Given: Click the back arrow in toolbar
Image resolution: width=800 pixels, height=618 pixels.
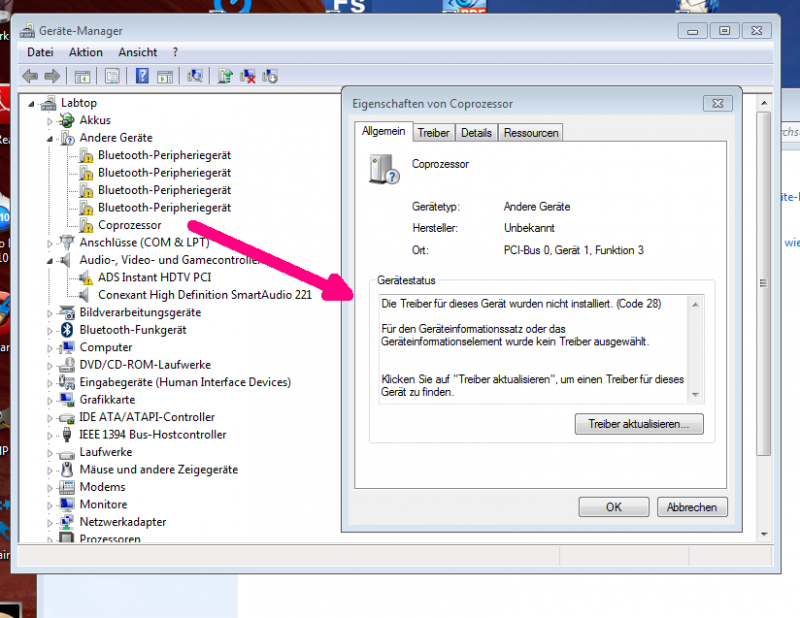Looking at the screenshot, I should click(x=30, y=76).
